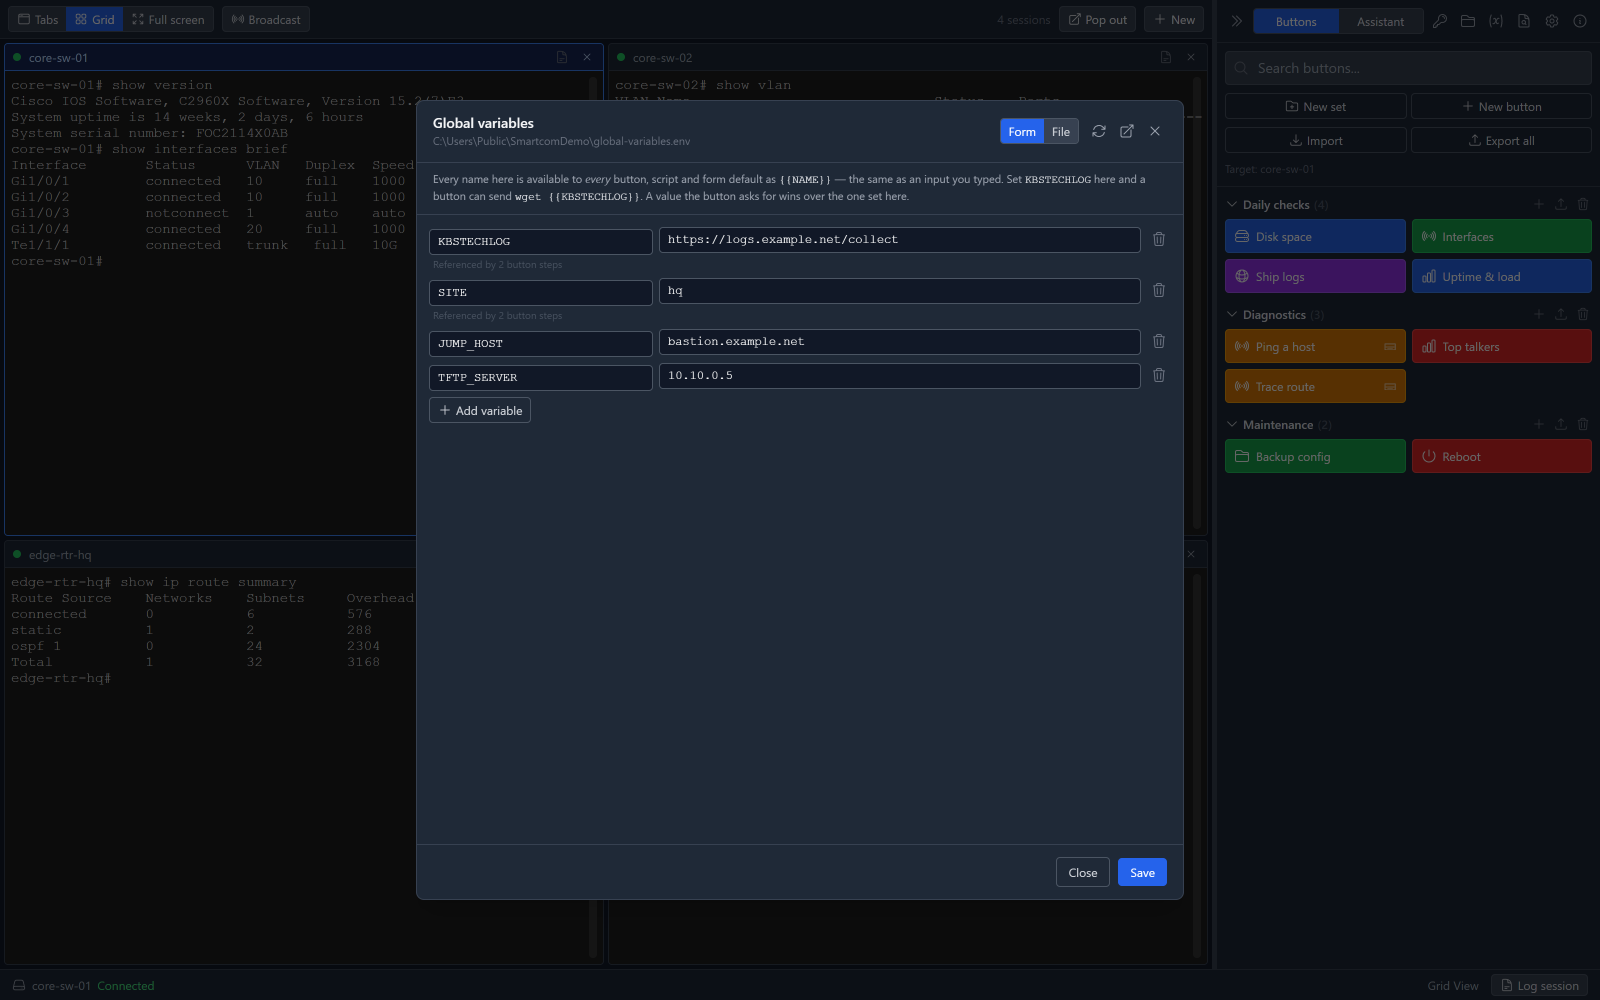Viewport: 1600px width, 1000px height.
Task: Close the core-sw-01 session pane
Action: coord(587,58)
